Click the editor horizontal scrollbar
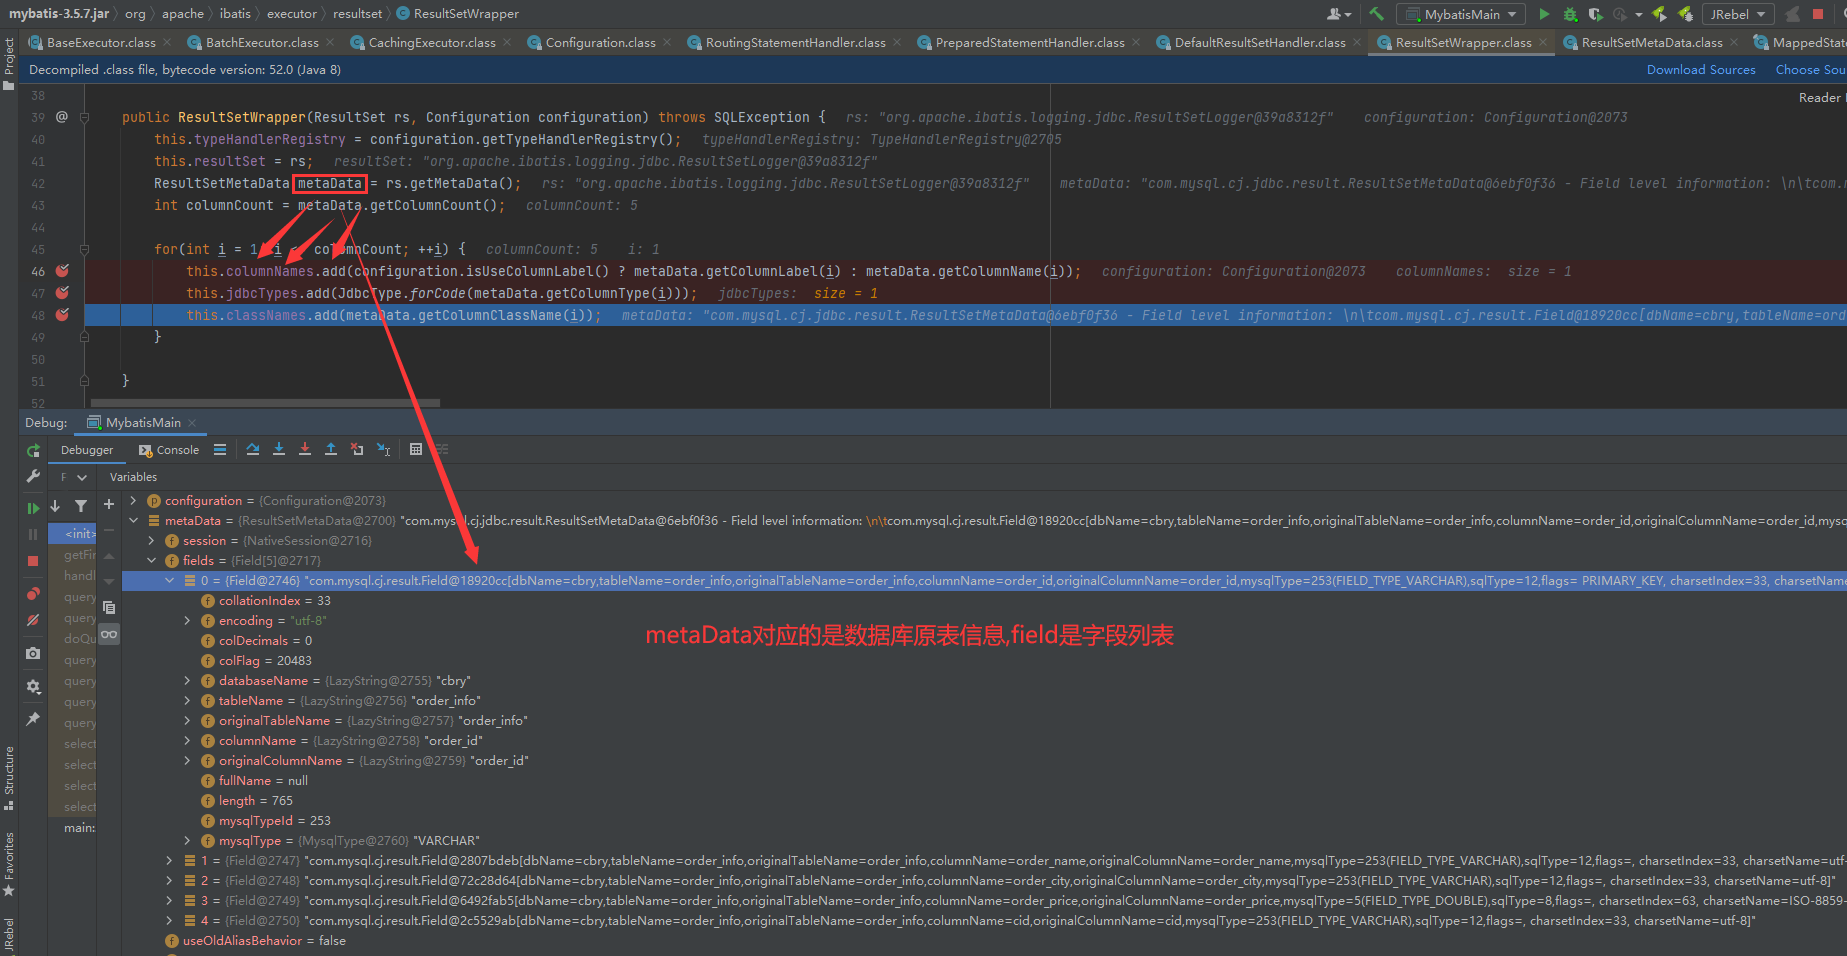This screenshot has width=1847, height=956. (x=265, y=403)
